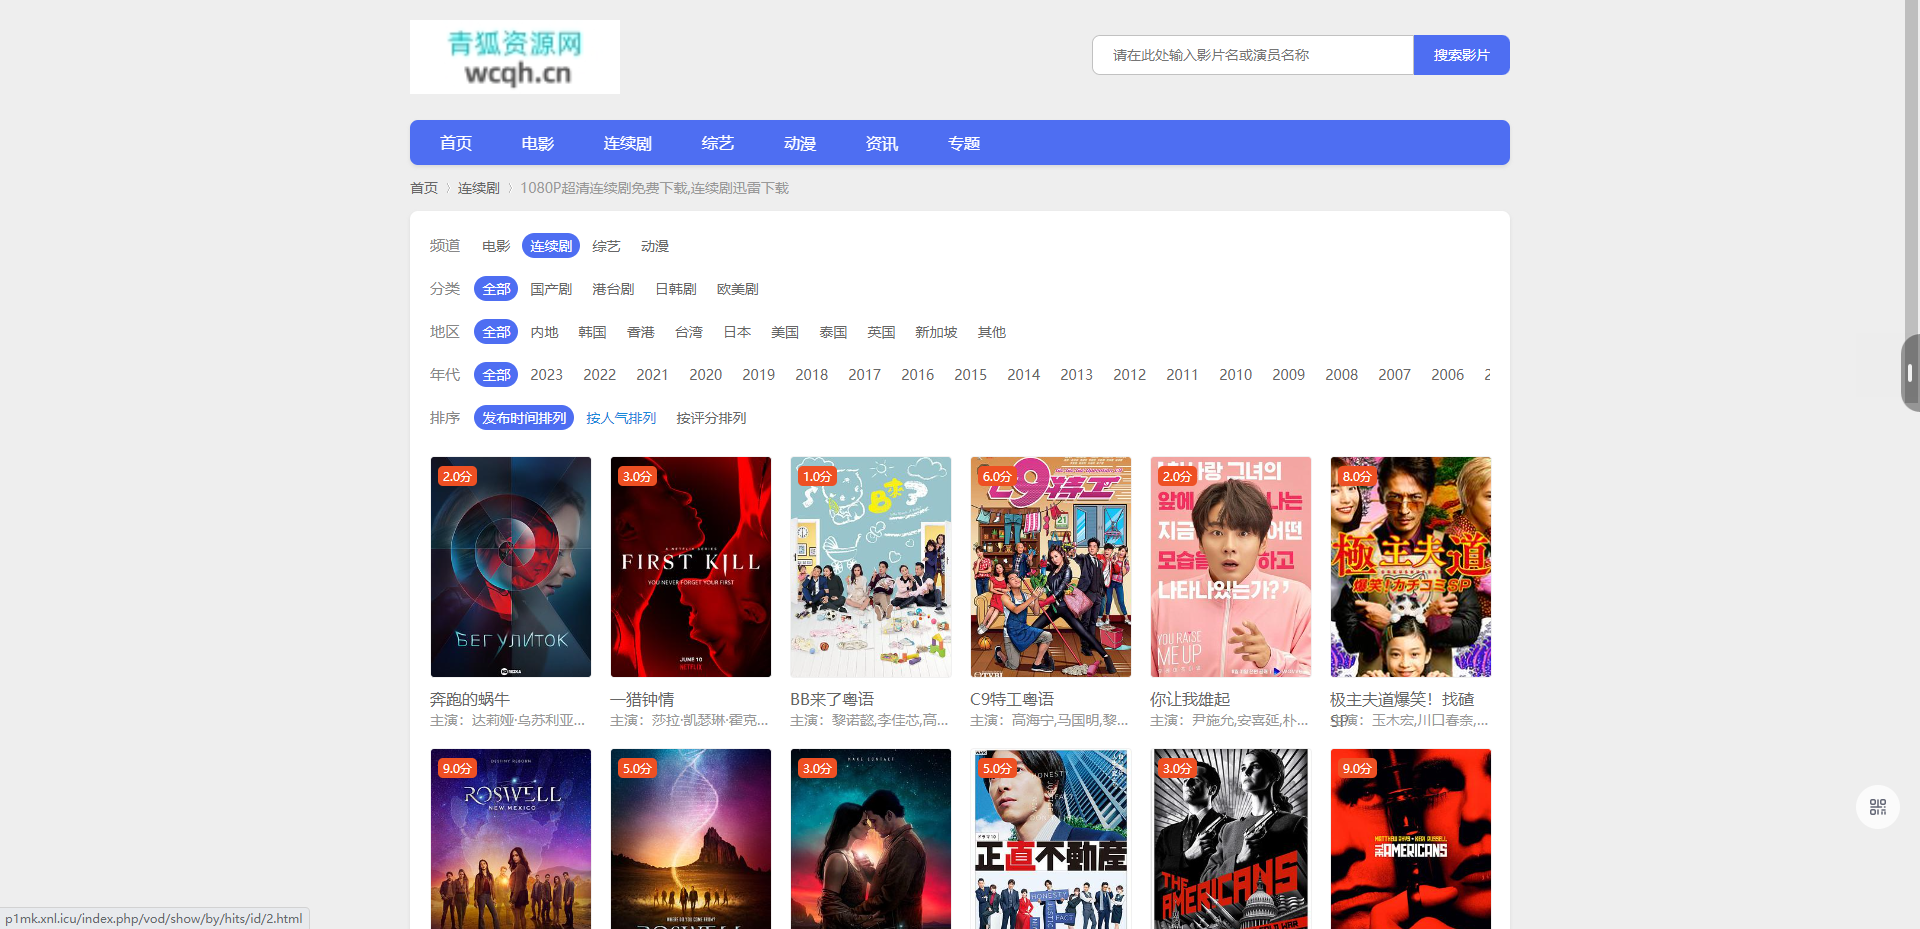
Task: Filter region by 美国
Action: pyautogui.click(x=785, y=332)
